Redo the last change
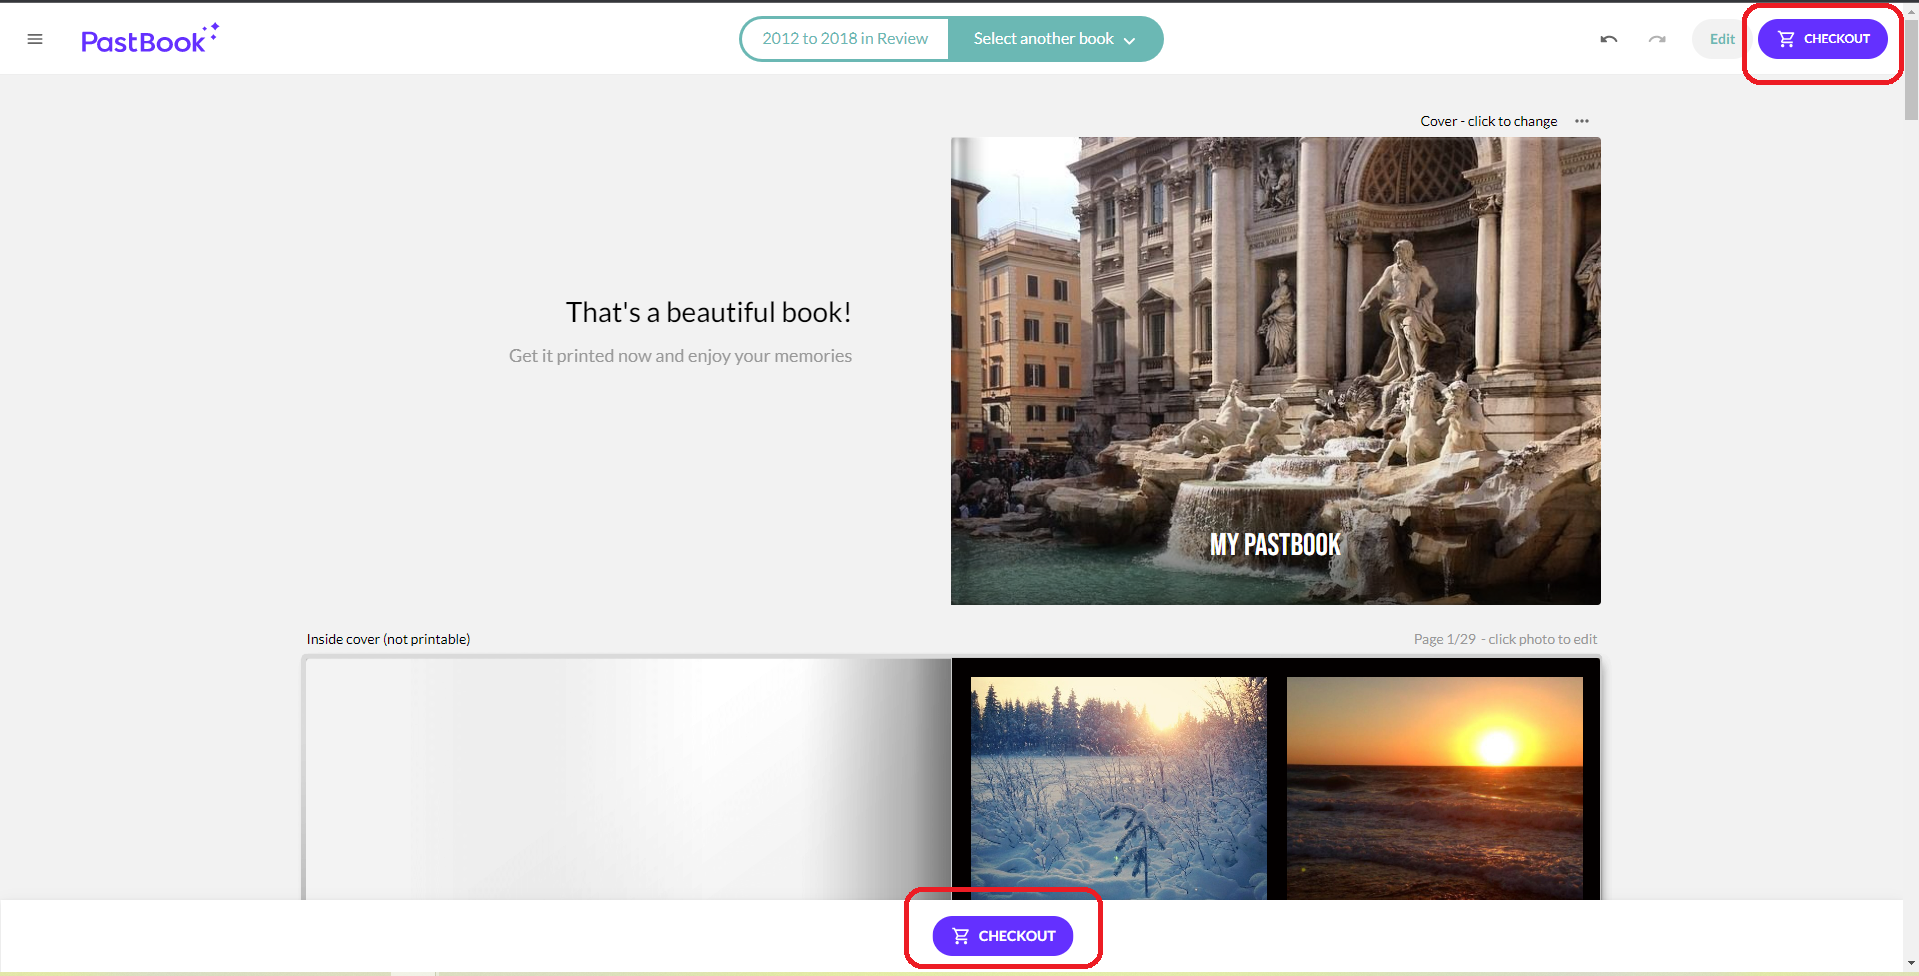1919x976 pixels. coord(1657,39)
